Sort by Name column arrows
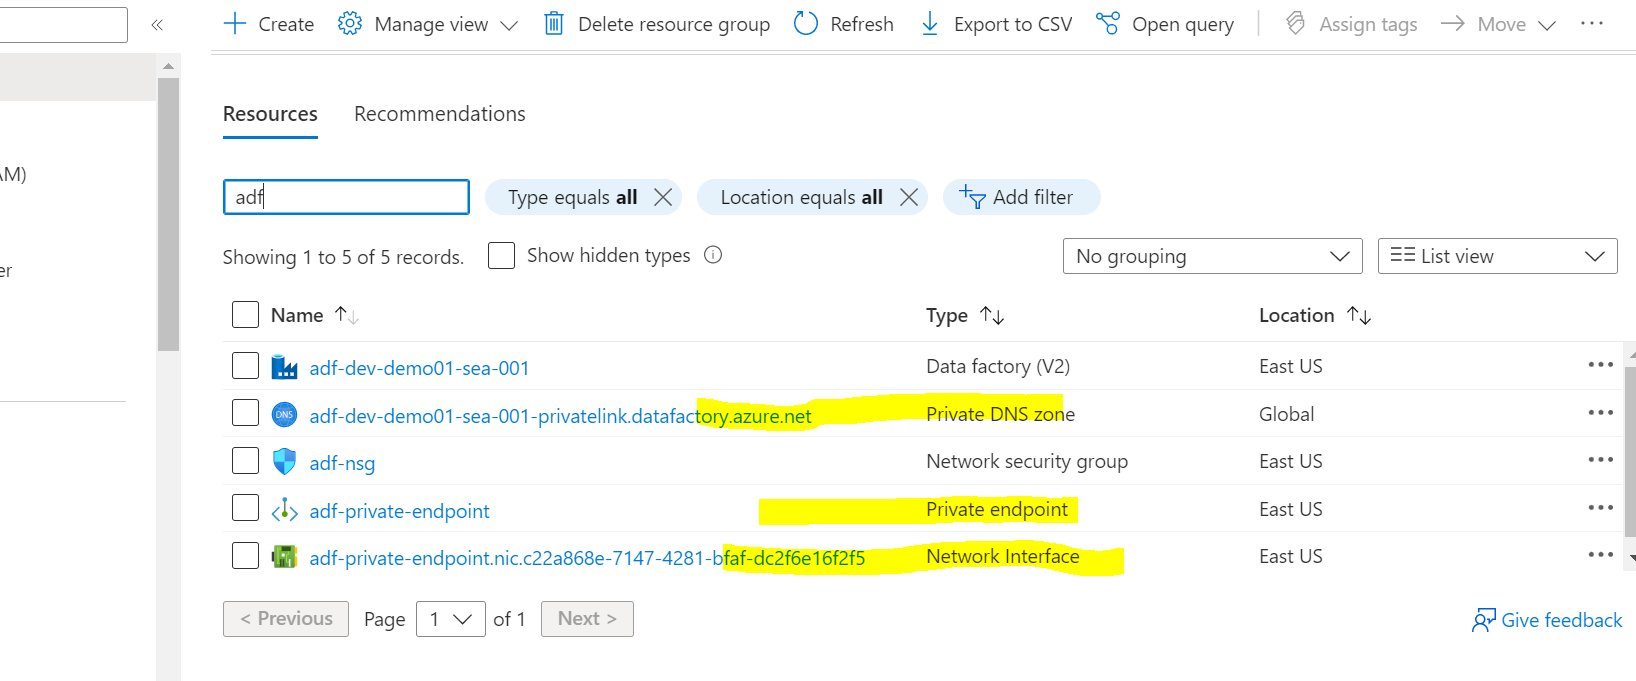This screenshot has width=1636, height=681. click(x=347, y=315)
